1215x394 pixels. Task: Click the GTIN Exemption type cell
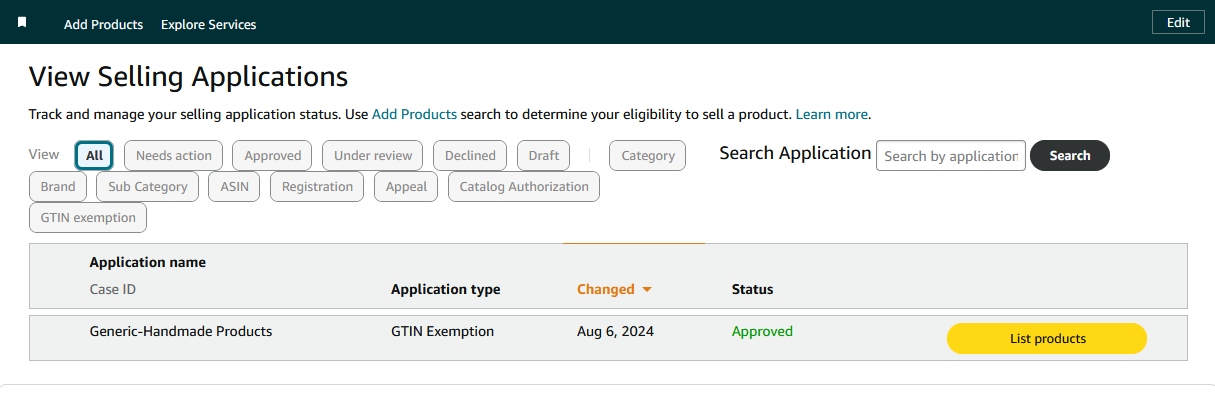(x=442, y=331)
